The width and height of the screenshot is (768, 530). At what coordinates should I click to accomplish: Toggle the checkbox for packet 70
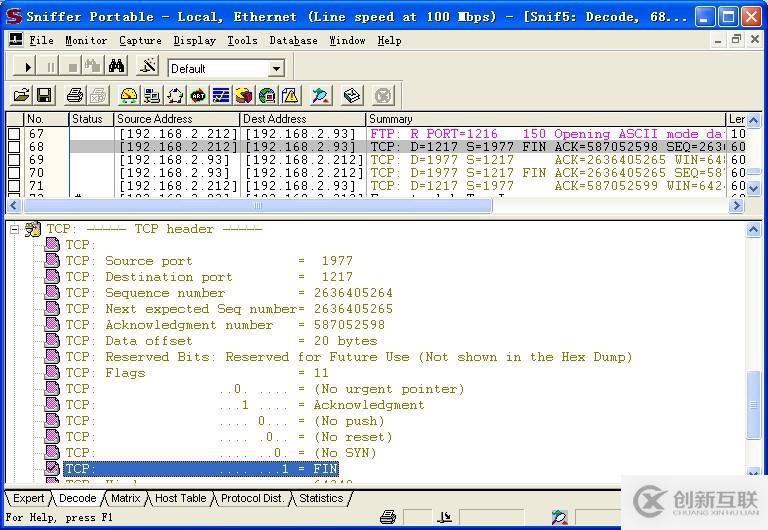(x=14, y=173)
